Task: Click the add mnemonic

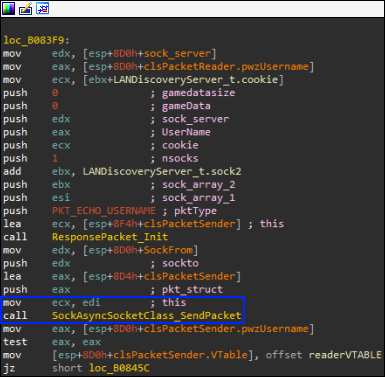Action: click(12, 171)
